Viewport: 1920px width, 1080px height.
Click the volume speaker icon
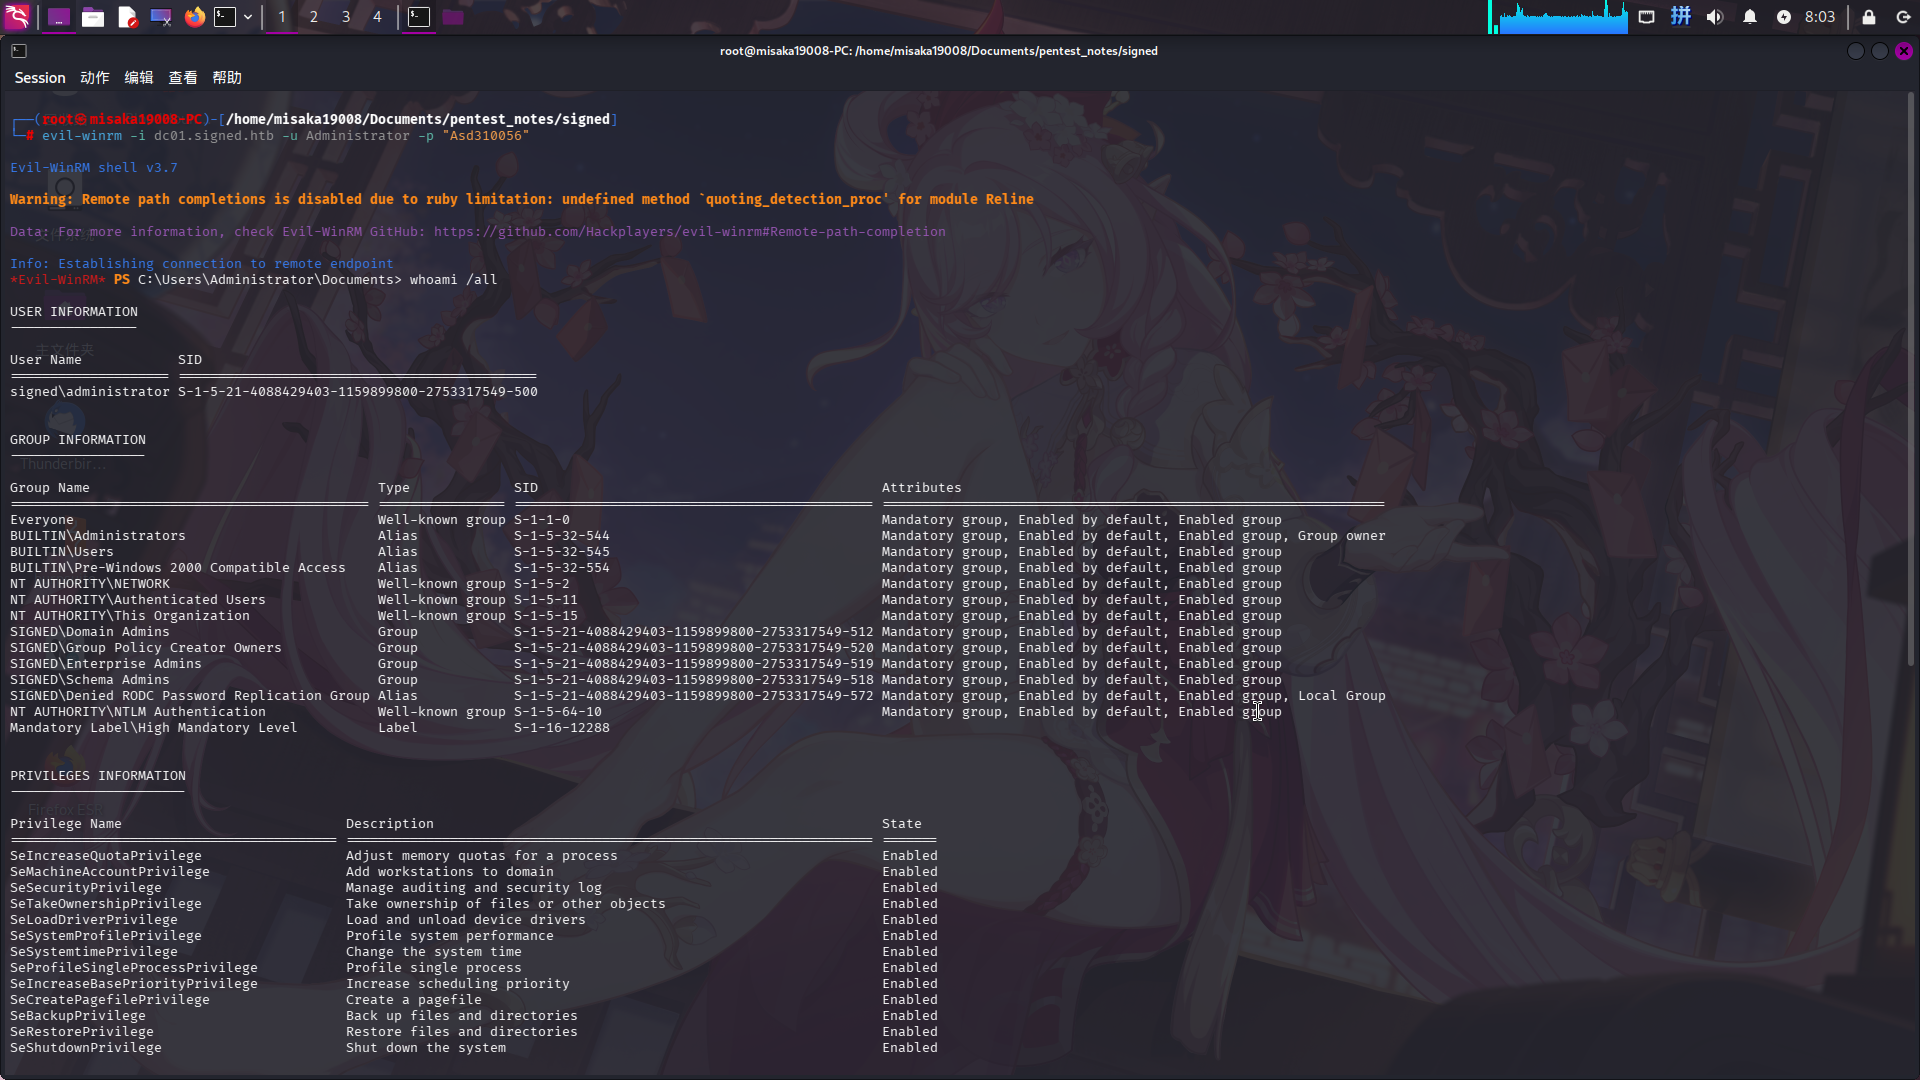[1715, 17]
